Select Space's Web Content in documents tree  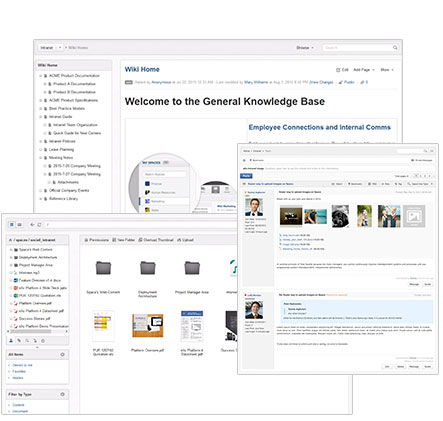[x=35, y=250]
